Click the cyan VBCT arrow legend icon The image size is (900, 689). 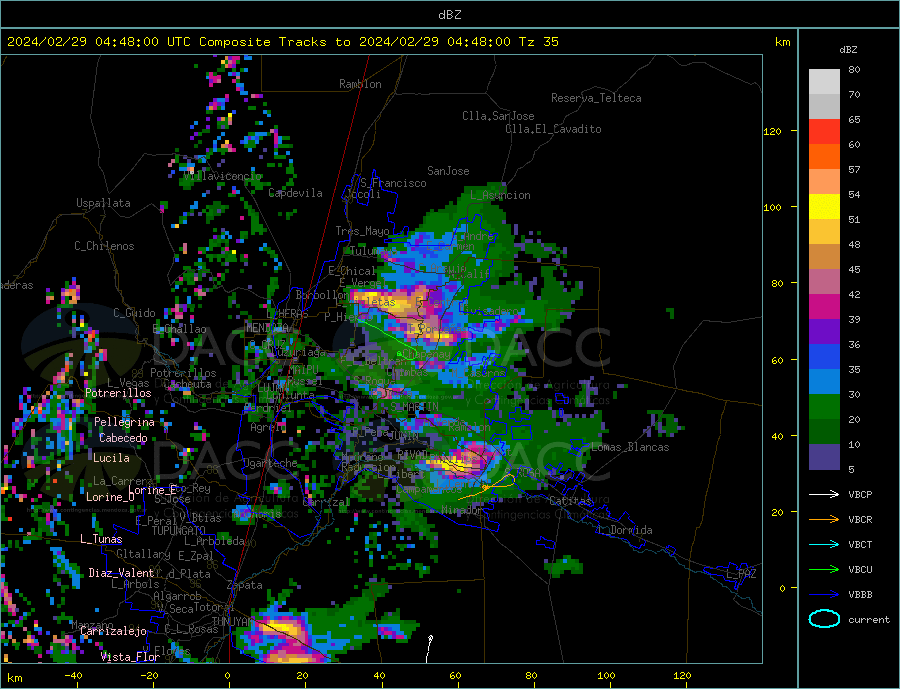click(824, 544)
